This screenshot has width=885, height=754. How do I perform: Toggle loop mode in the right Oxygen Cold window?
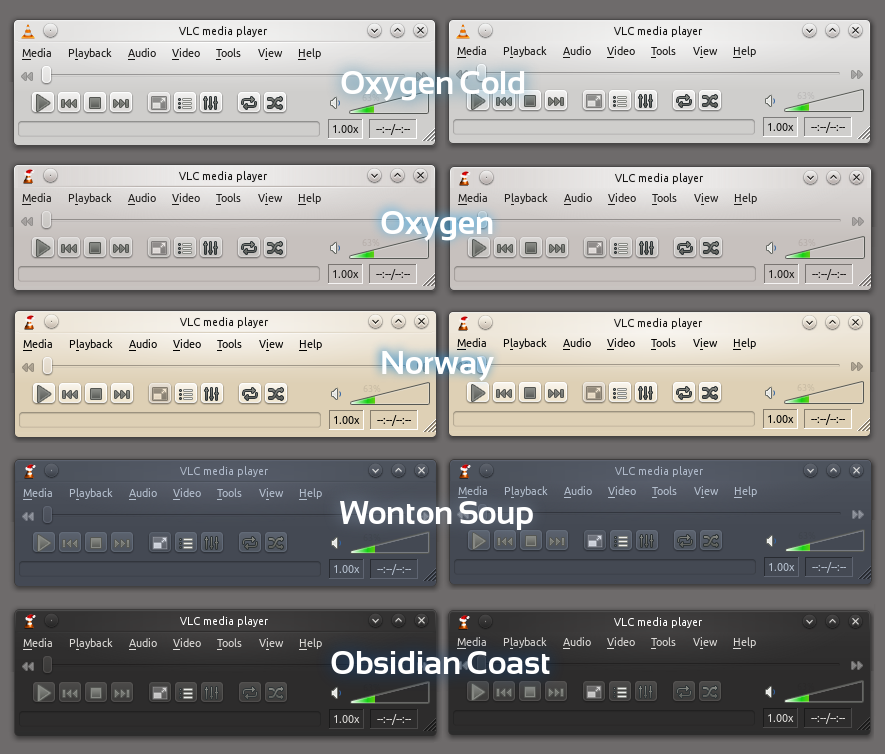pos(684,101)
